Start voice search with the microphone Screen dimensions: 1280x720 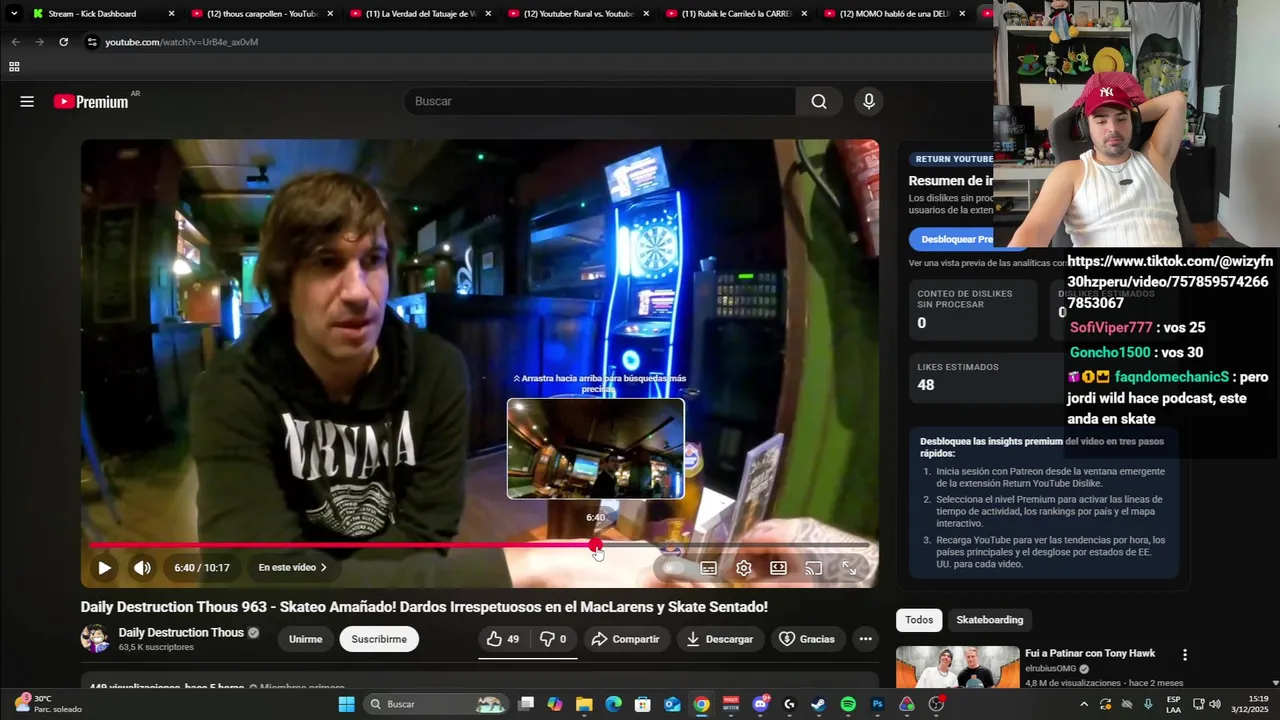tap(868, 101)
